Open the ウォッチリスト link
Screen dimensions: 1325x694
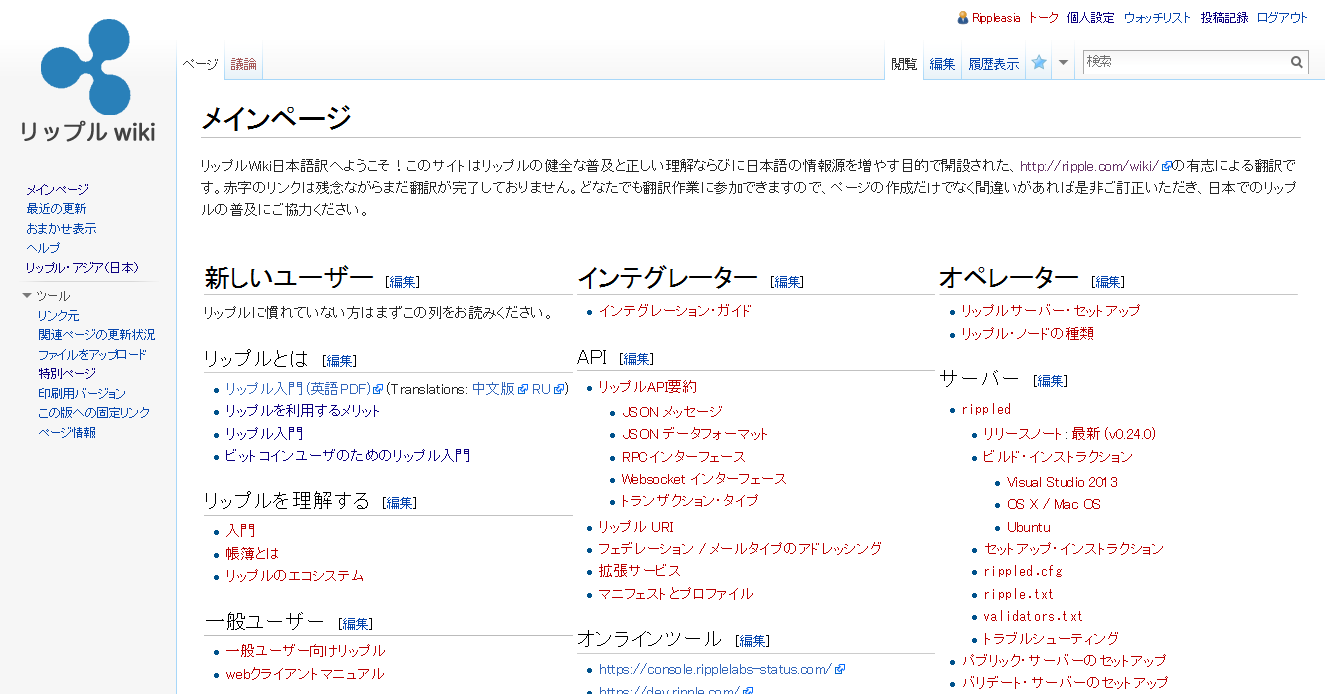(1157, 18)
